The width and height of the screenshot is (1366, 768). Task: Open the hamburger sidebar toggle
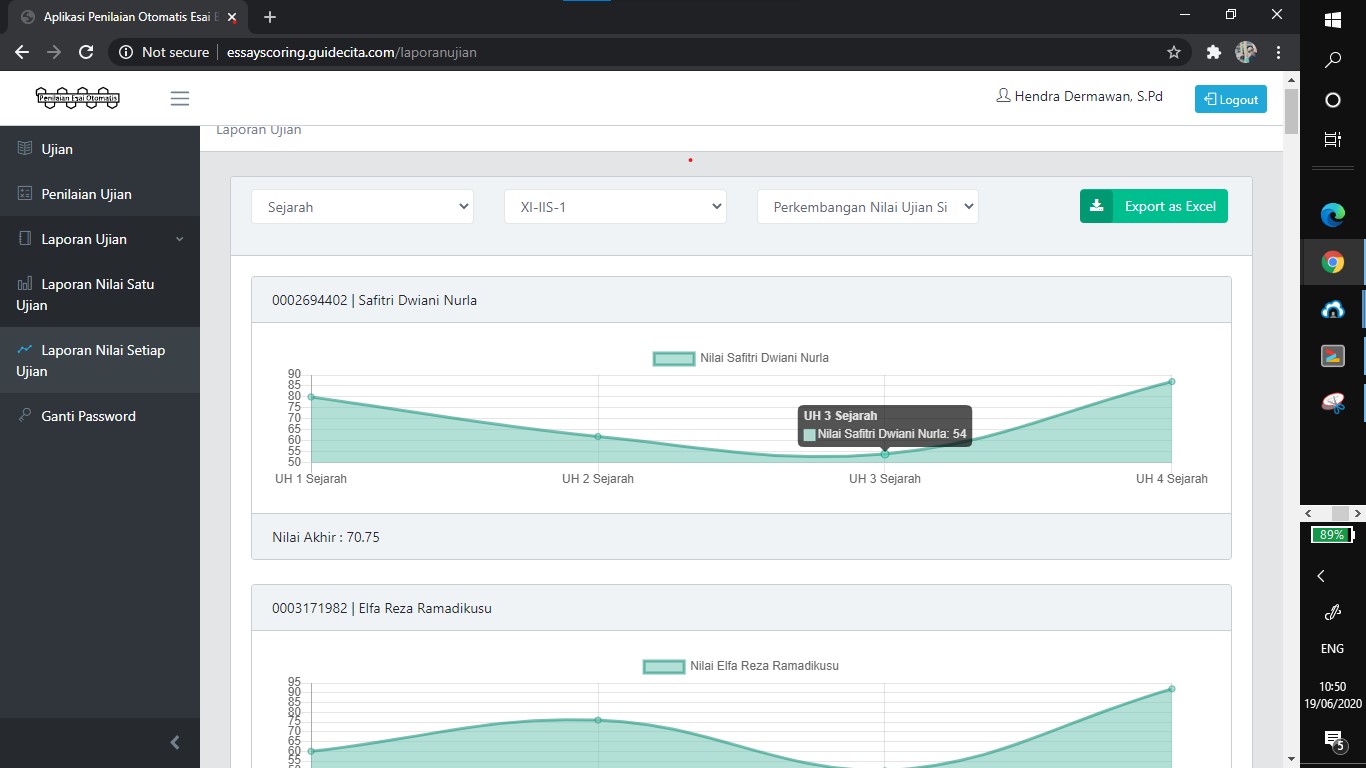[180, 99]
